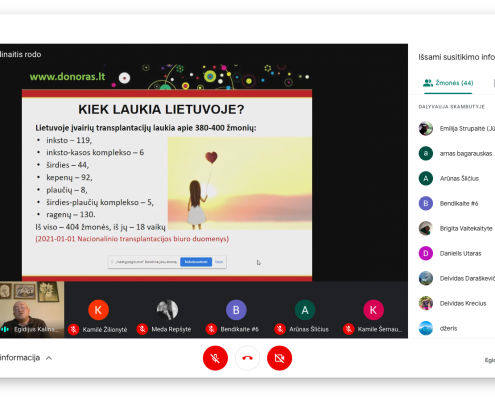Select Kamilė Žilionytė orange K tile

98,310
